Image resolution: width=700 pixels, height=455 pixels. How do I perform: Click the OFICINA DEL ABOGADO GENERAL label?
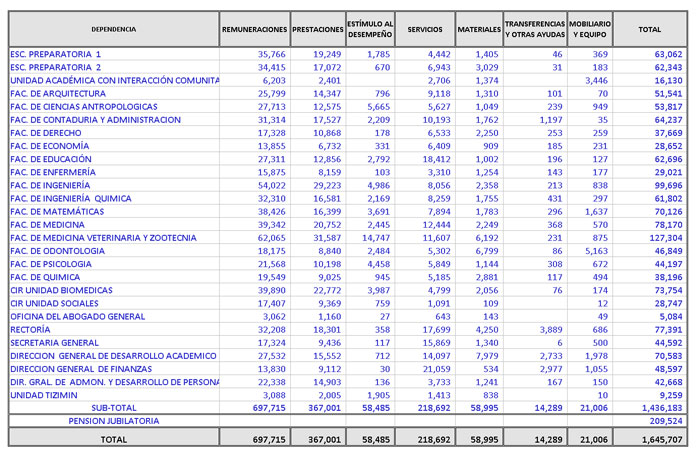pyautogui.click(x=79, y=316)
